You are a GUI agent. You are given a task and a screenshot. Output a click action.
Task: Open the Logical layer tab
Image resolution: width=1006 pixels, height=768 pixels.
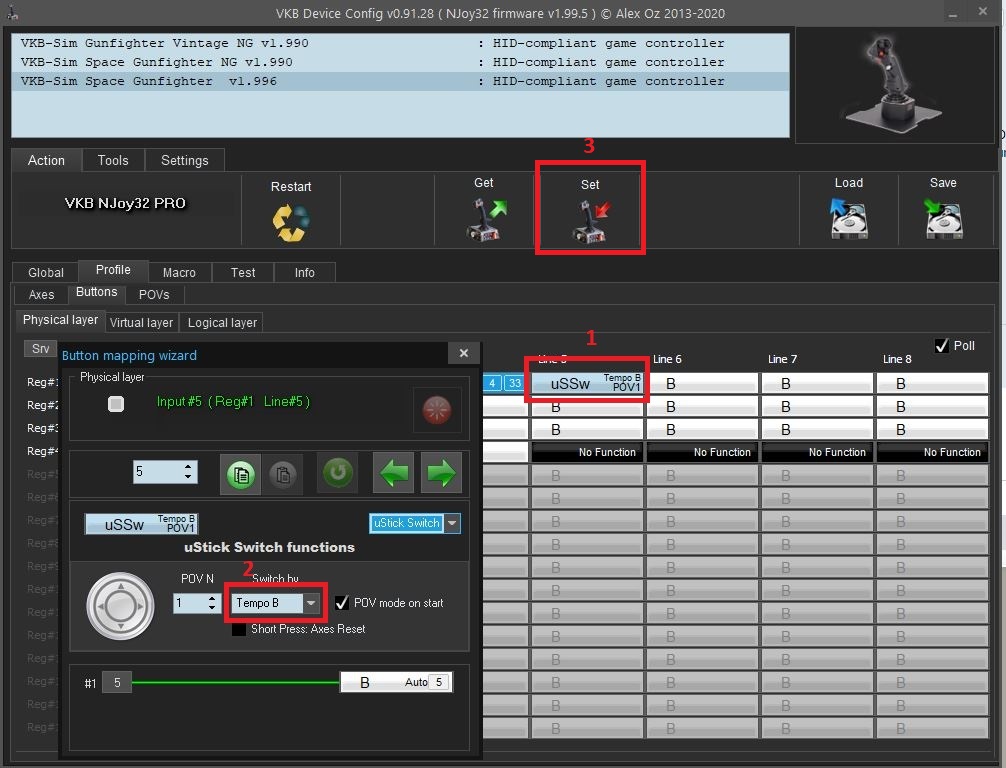point(222,323)
